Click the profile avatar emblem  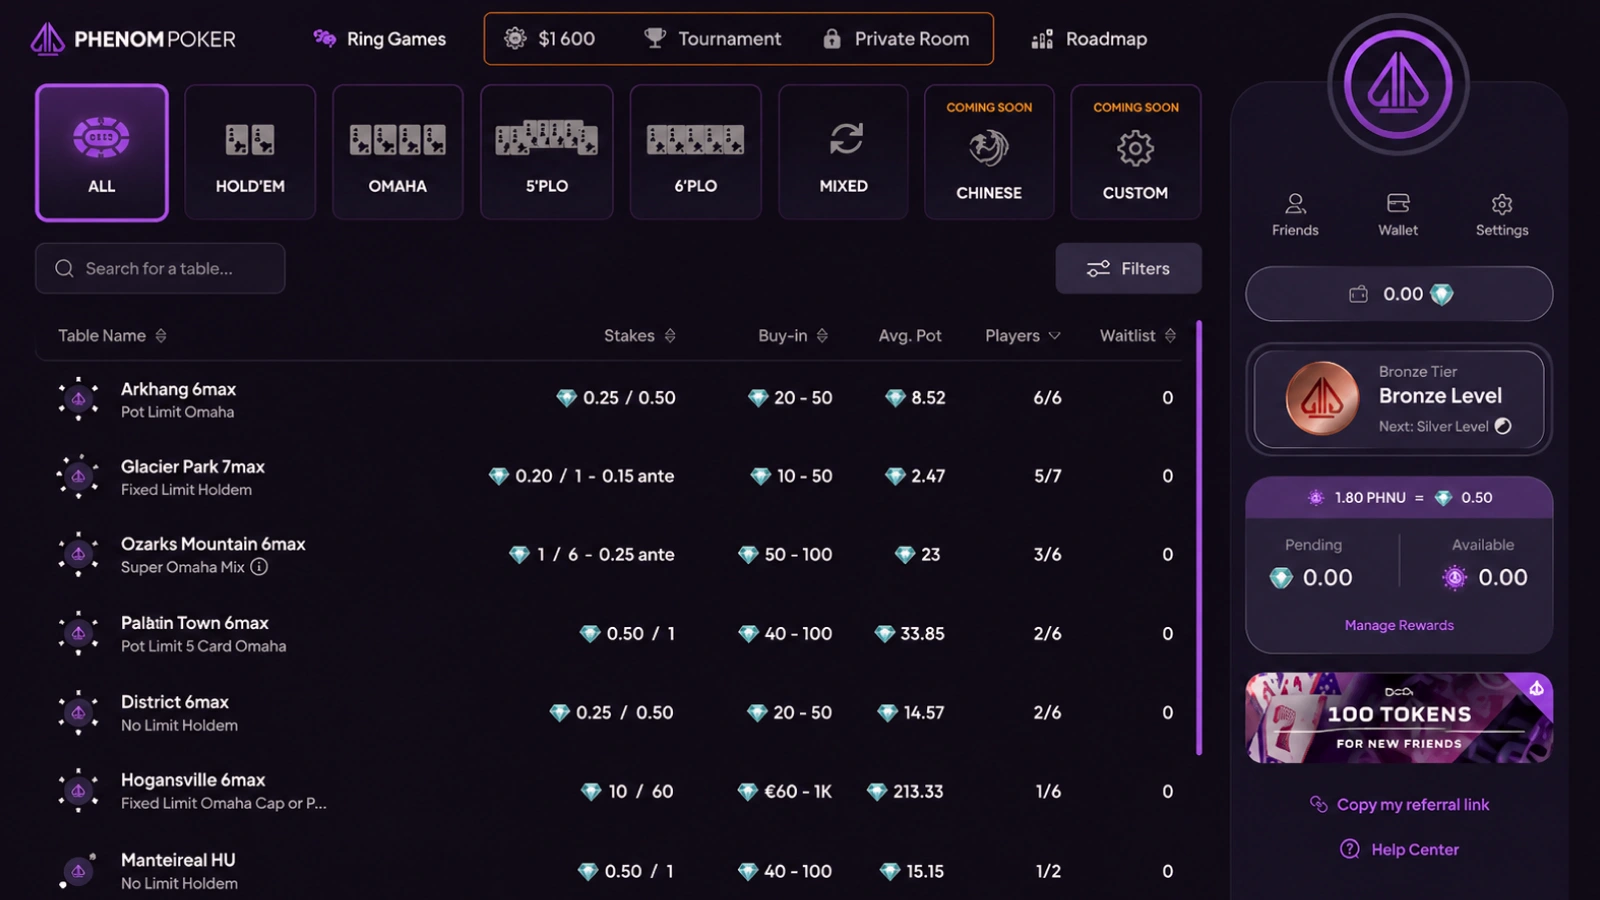tap(1398, 84)
